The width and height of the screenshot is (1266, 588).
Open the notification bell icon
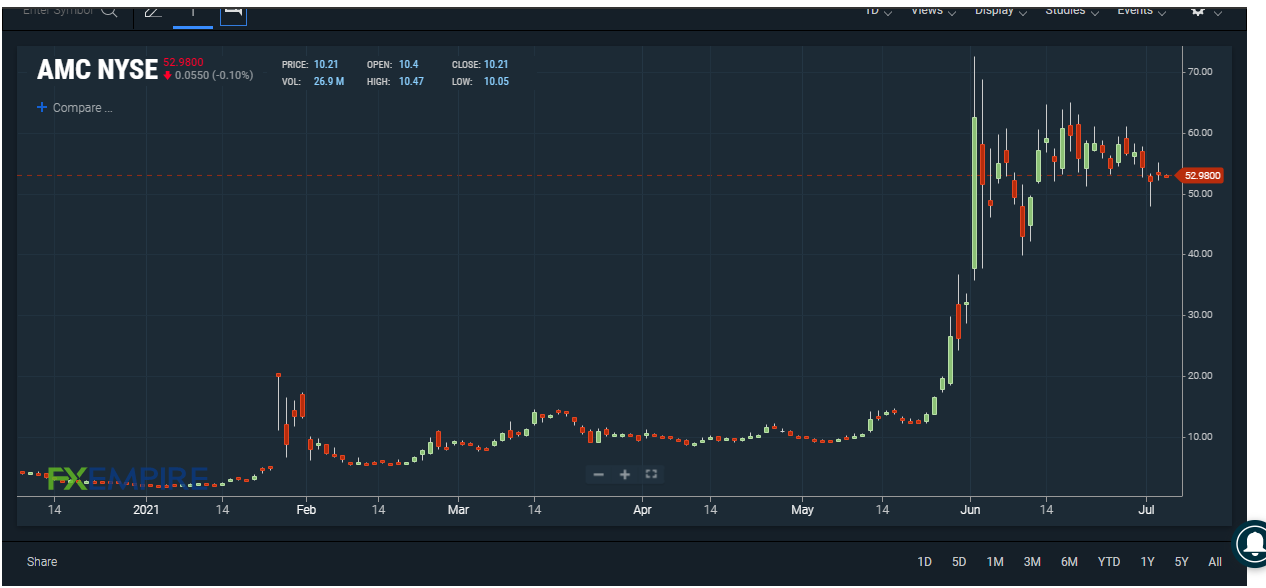coord(1252,542)
